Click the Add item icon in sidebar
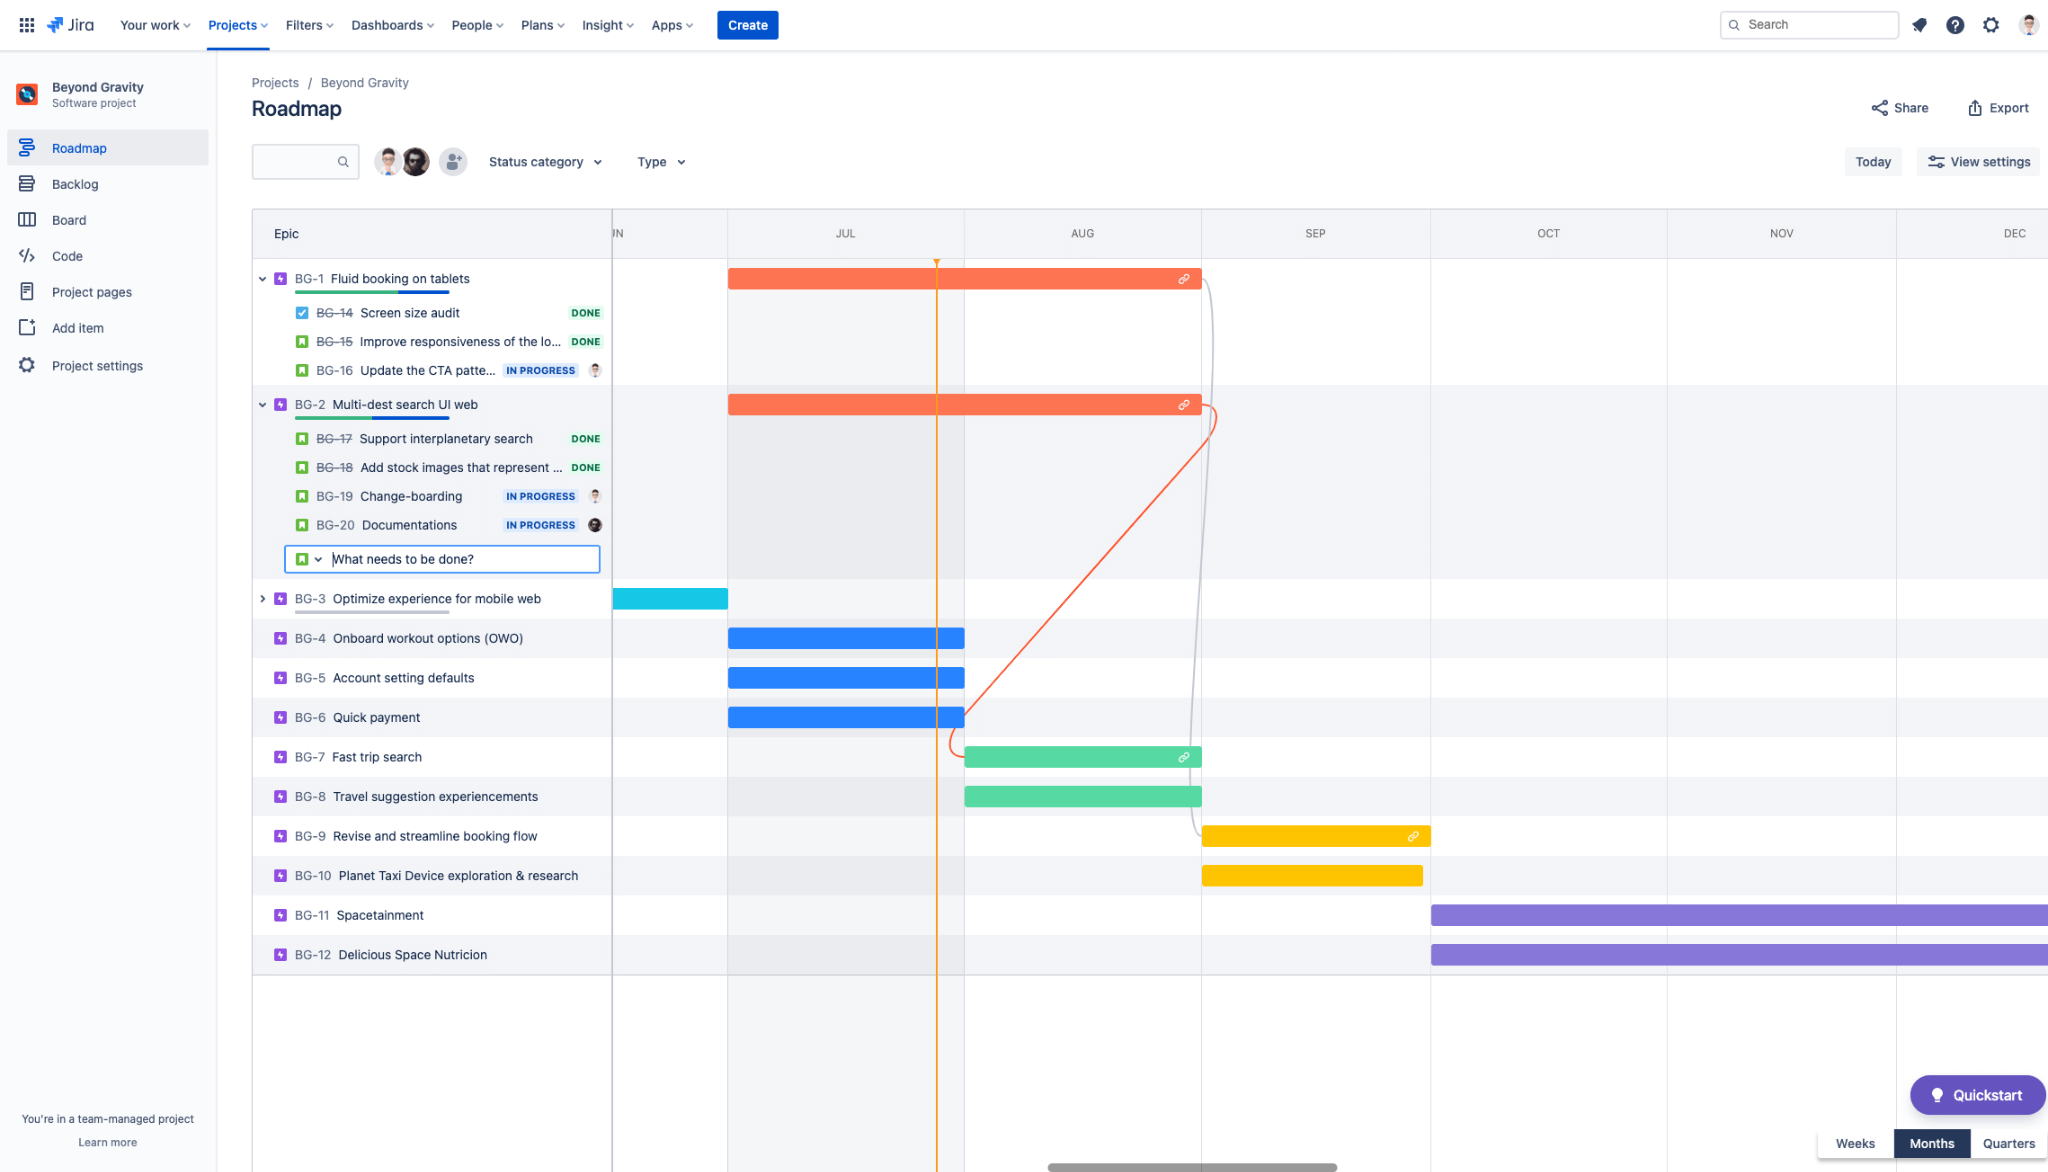This screenshot has width=2048, height=1172. point(28,327)
